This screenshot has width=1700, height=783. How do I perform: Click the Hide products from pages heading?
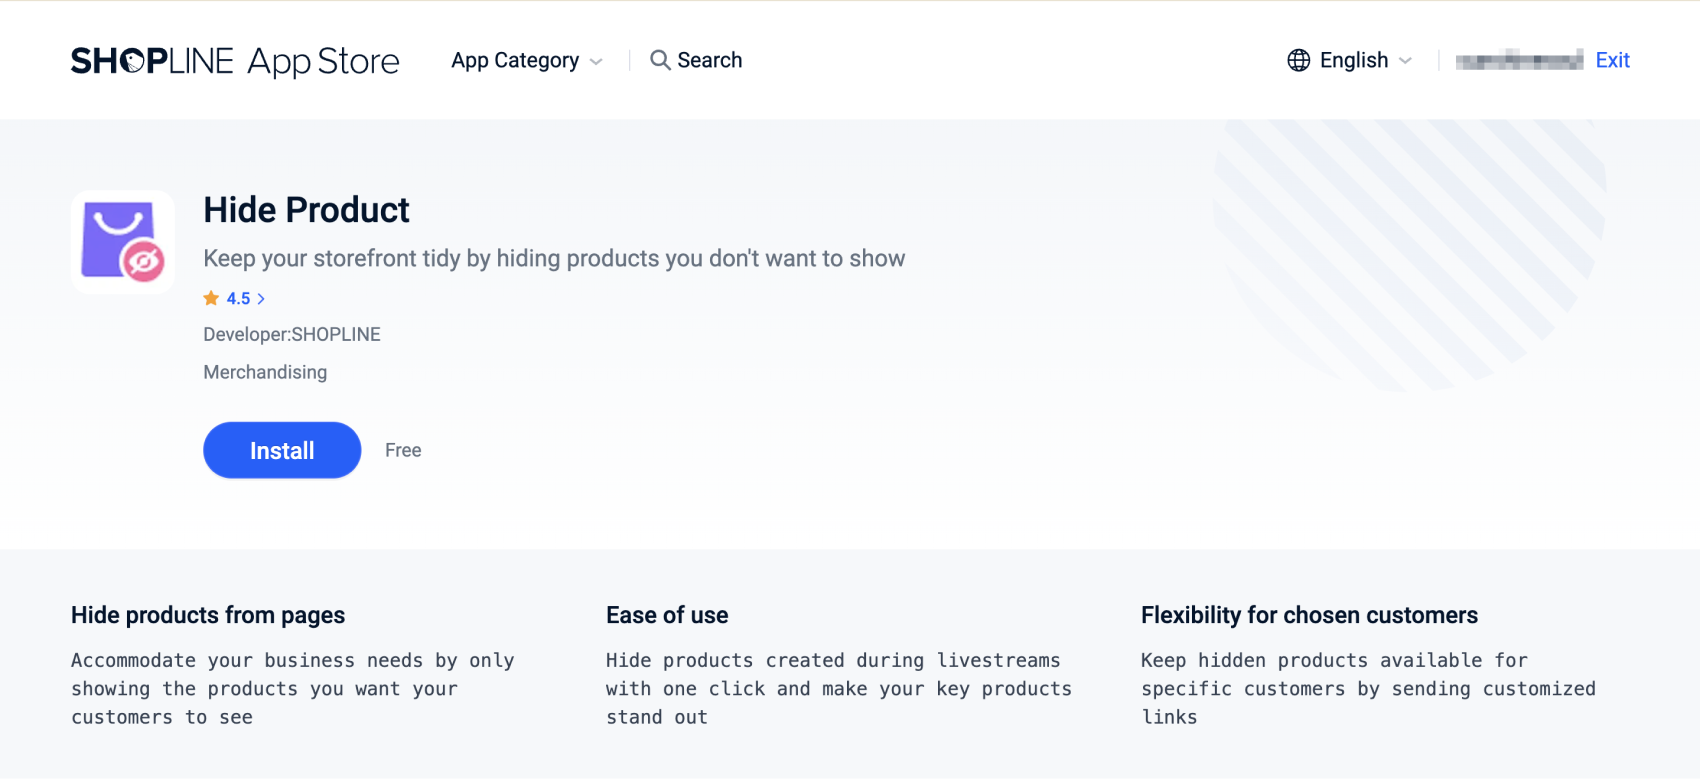[208, 615]
